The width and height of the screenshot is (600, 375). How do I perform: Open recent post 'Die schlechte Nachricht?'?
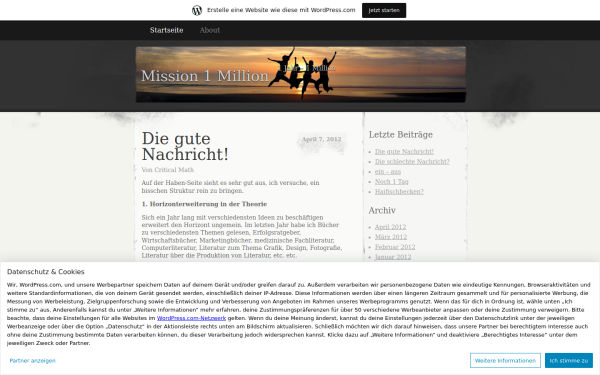(412, 161)
